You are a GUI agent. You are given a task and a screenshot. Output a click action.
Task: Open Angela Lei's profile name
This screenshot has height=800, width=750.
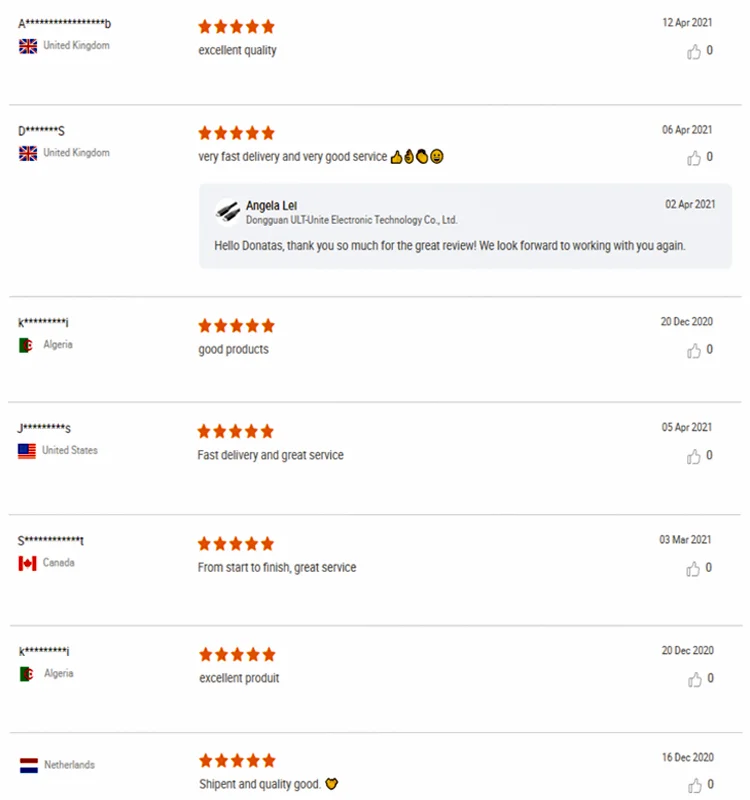(x=272, y=205)
